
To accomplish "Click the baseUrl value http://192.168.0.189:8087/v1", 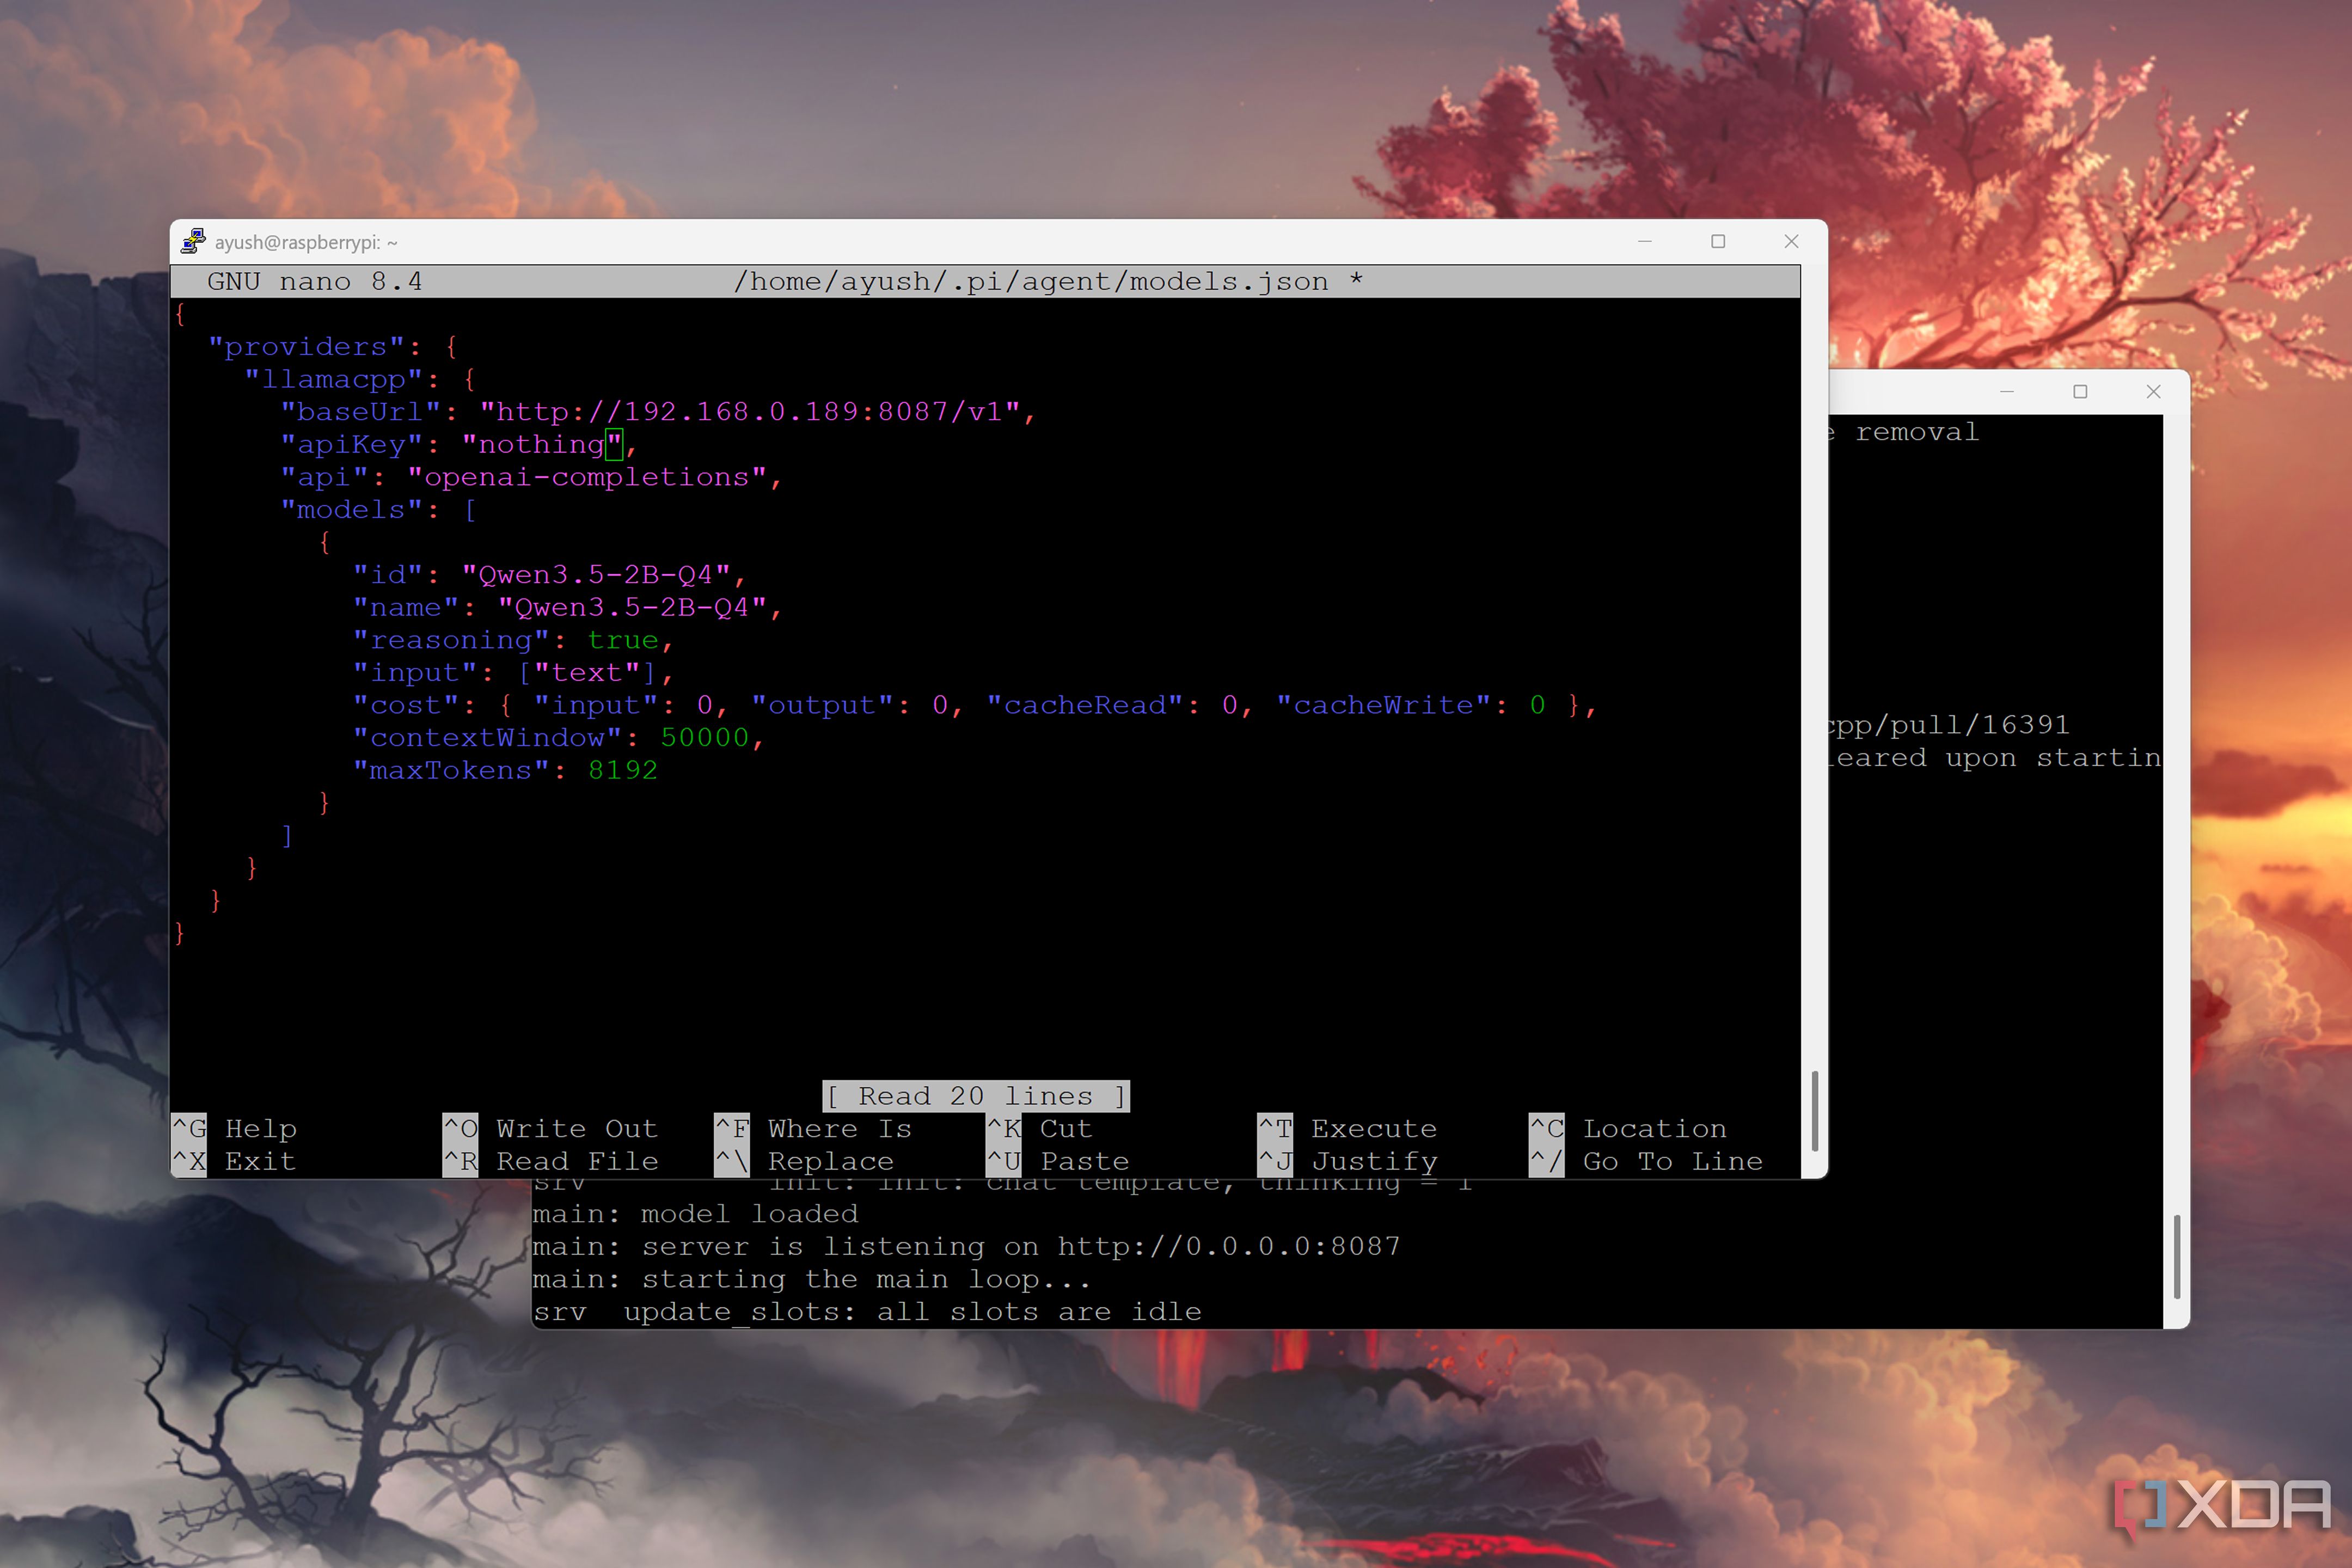I will pos(749,412).
